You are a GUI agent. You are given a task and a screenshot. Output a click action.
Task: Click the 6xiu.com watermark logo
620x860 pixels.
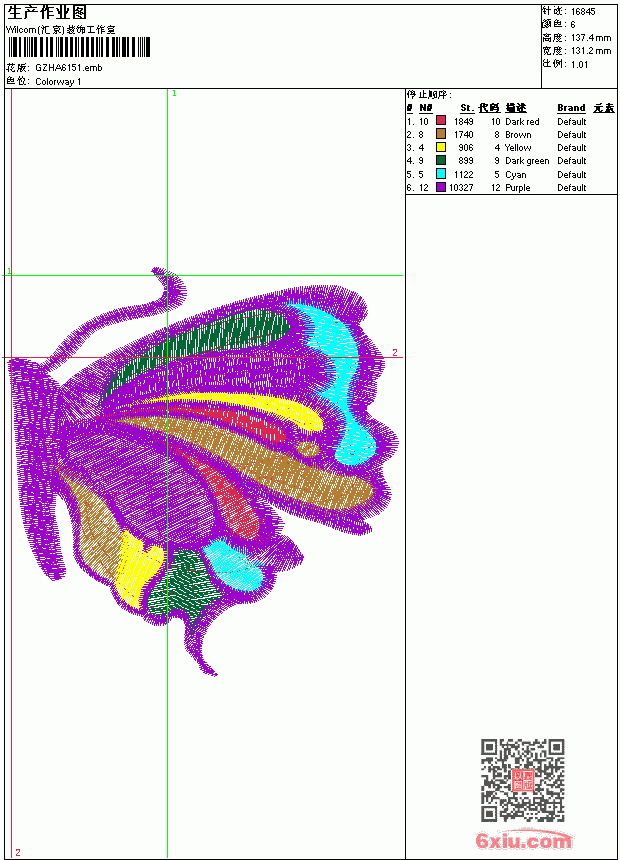tap(523, 840)
